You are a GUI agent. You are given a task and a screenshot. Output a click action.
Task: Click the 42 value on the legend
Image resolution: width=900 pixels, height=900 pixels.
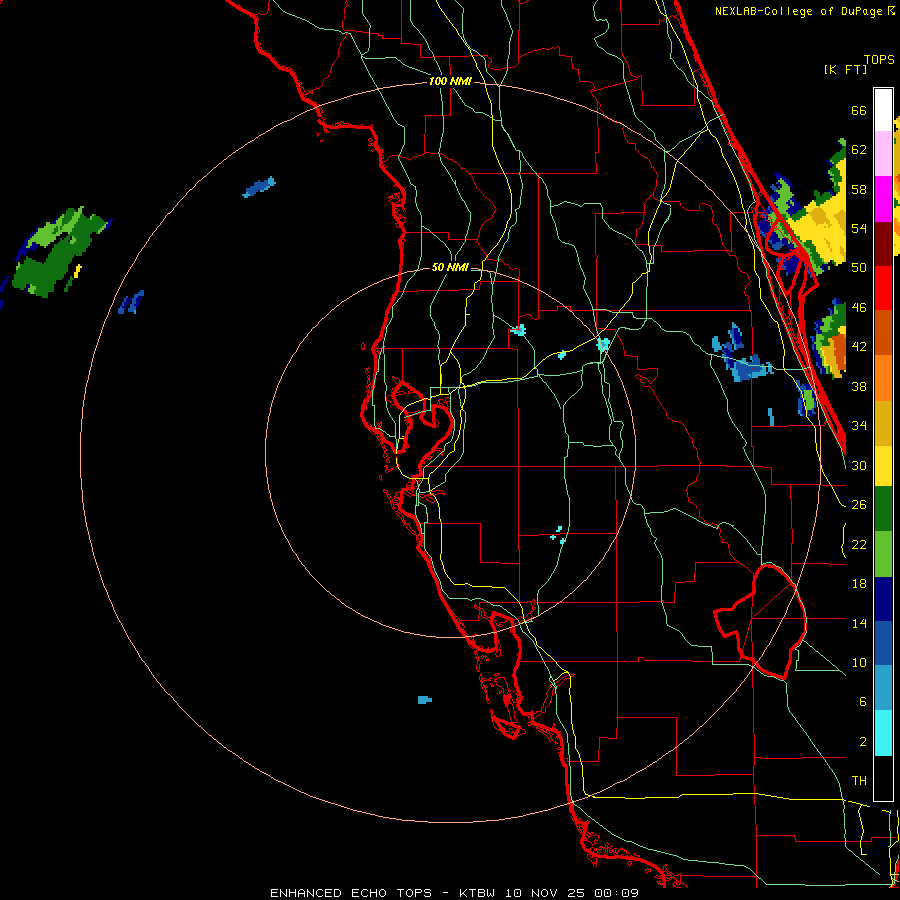click(859, 347)
